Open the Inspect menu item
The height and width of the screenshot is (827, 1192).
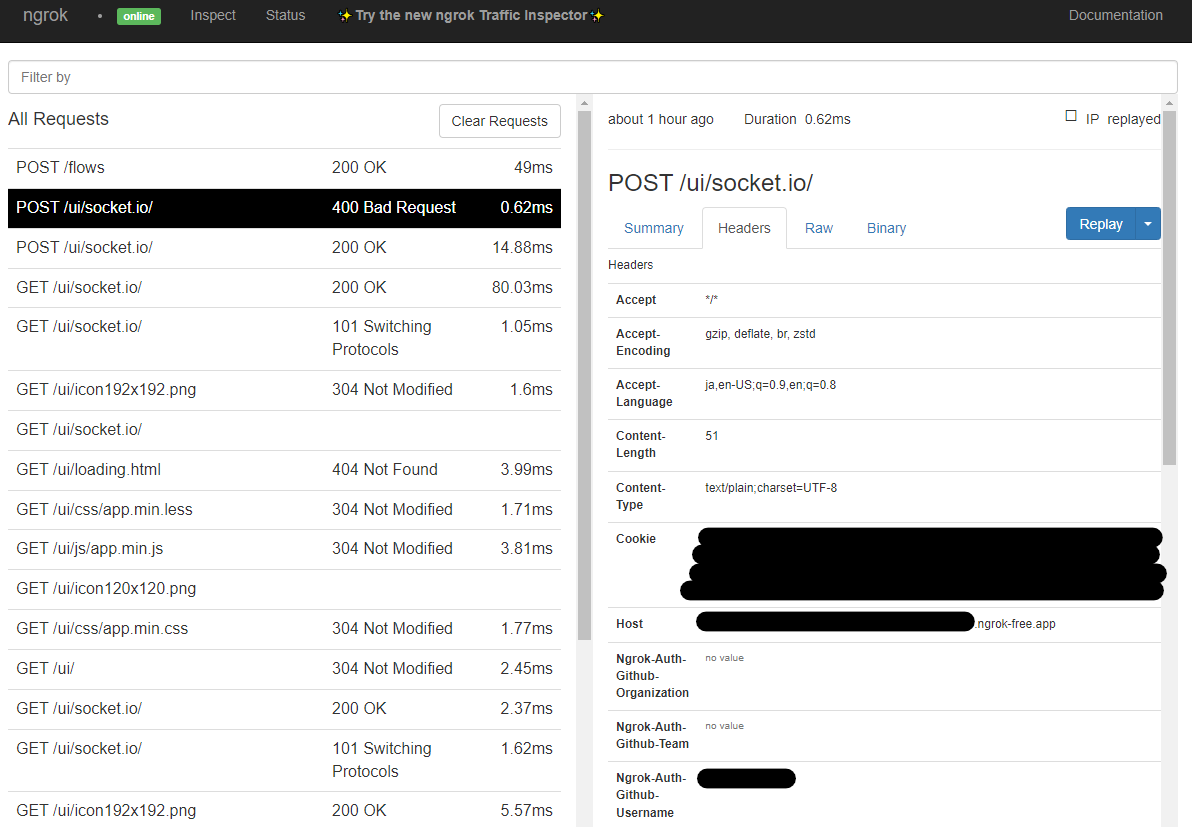(x=213, y=15)
